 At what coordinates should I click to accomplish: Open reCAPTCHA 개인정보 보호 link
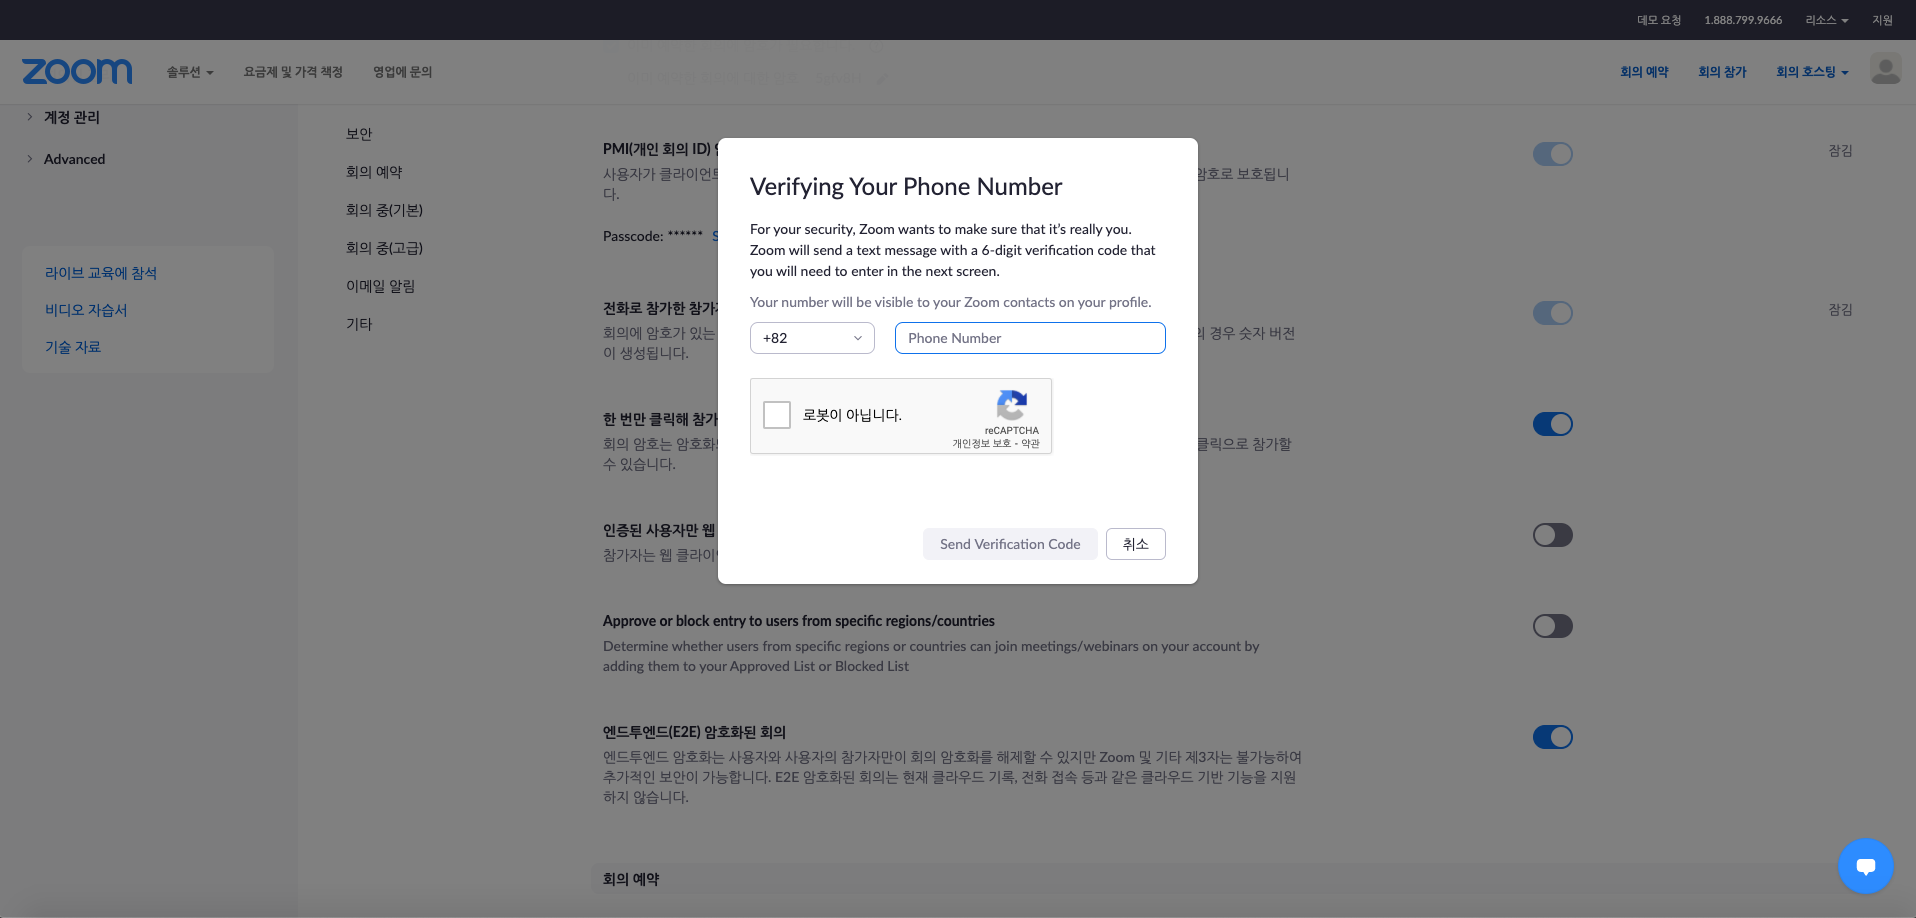tap(981, 444)
